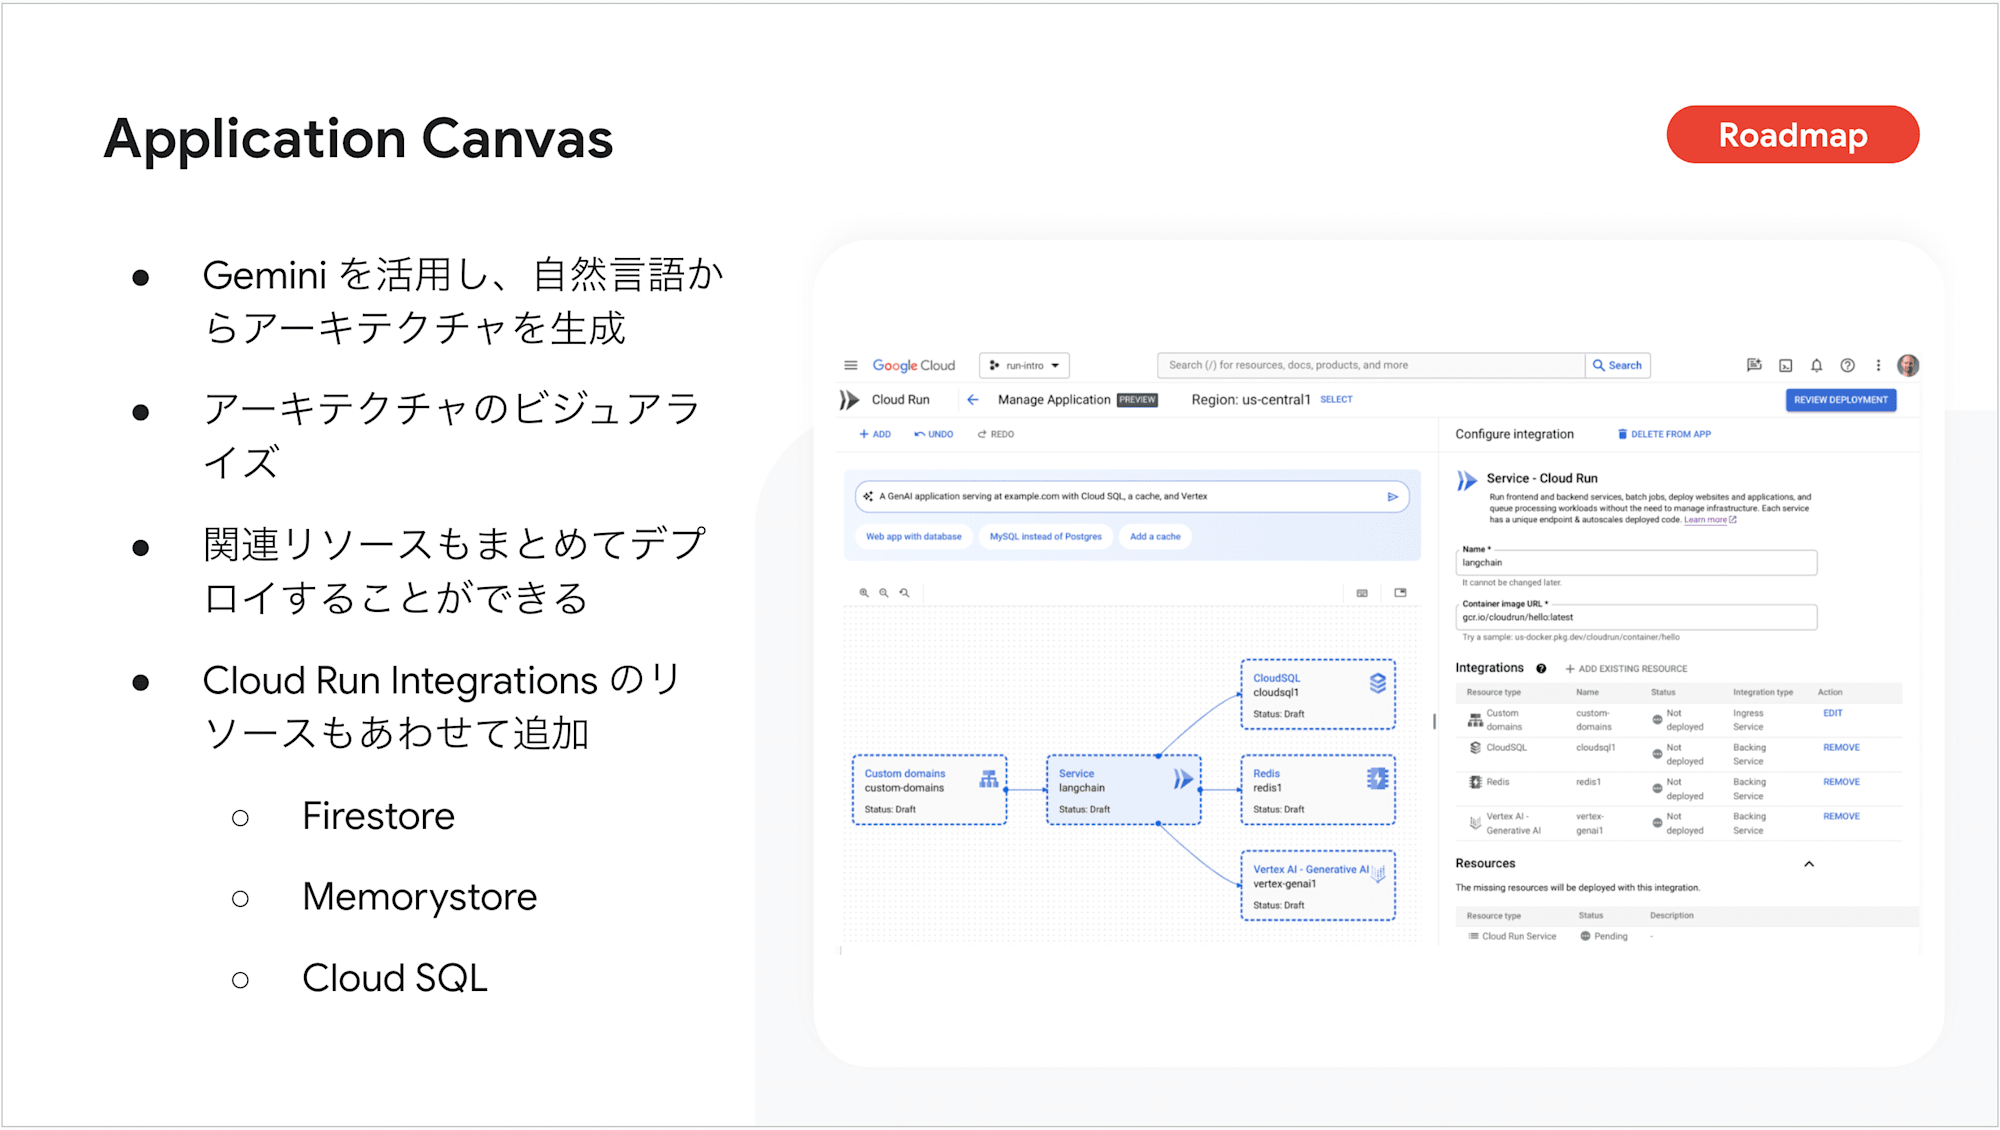Screen dimensions: 2000x1130
Task: Click the 'cloudsql1' name cell in Integrations table
Action: click(x=1596, y=748)
